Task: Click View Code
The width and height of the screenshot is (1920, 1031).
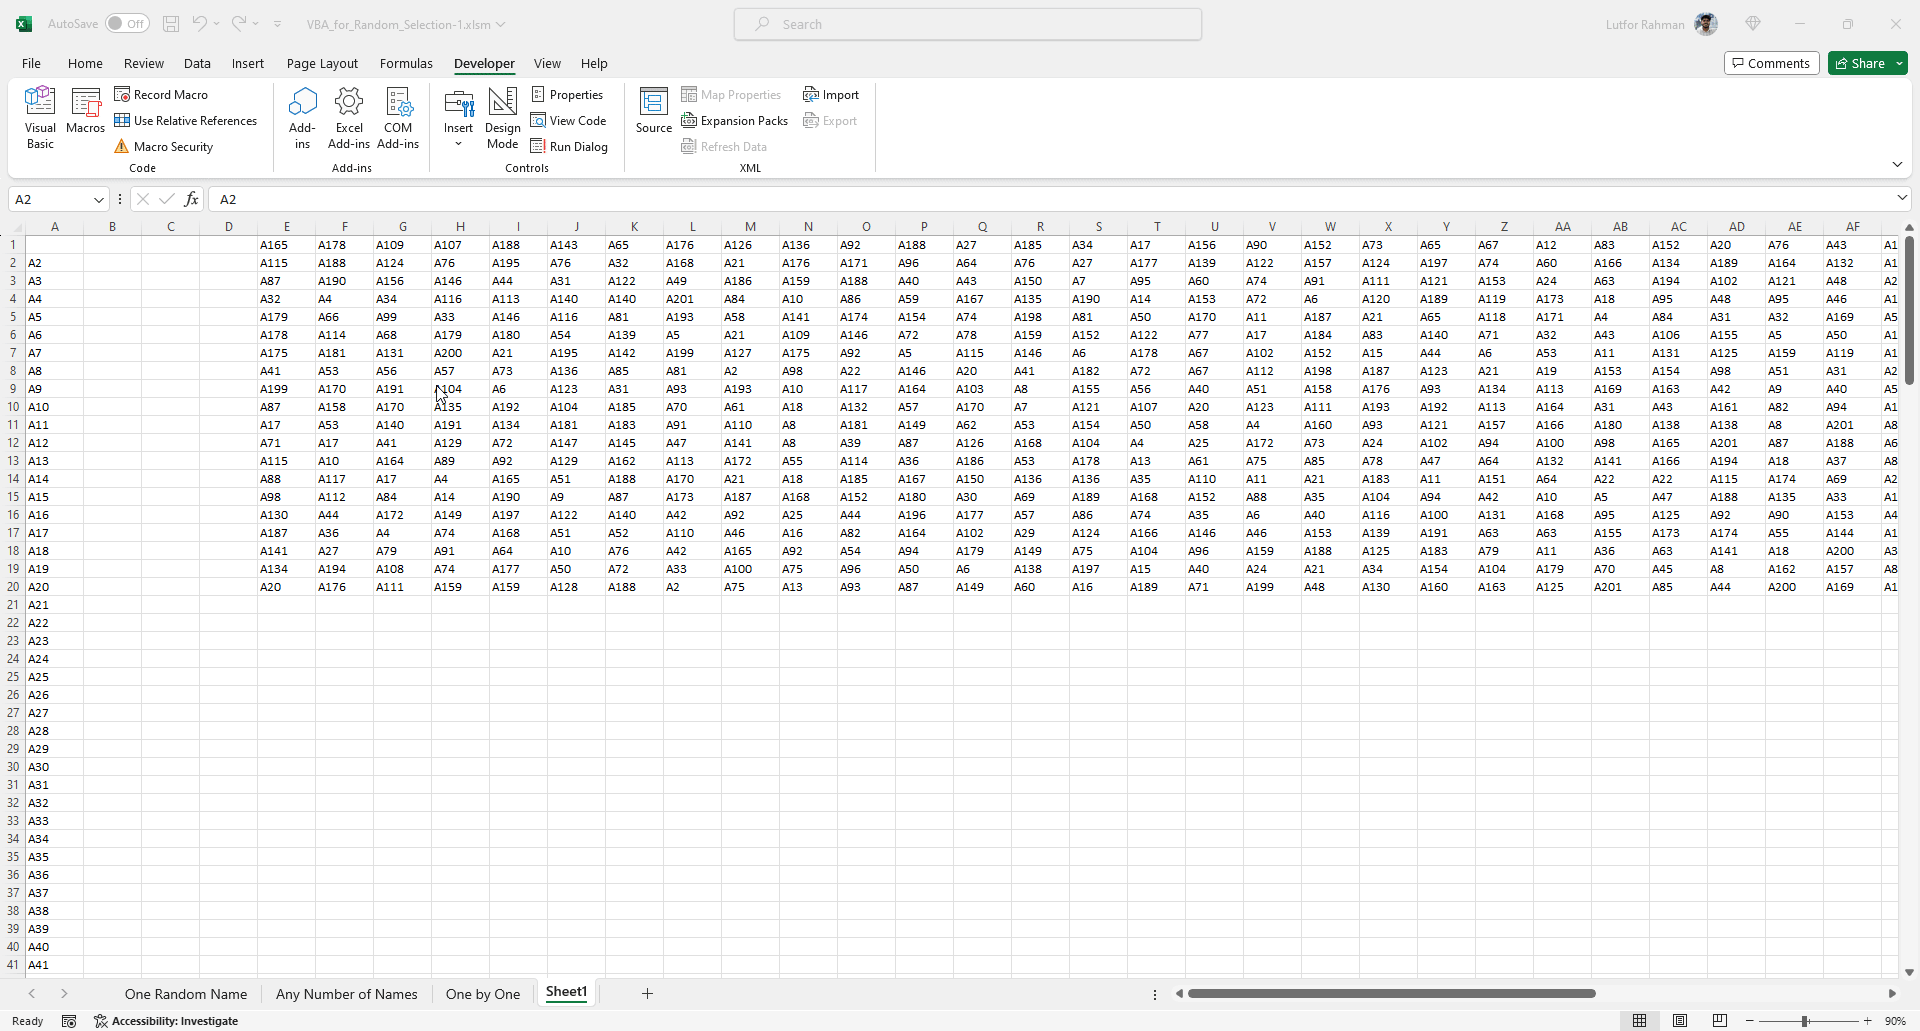Action: (568, 120)
